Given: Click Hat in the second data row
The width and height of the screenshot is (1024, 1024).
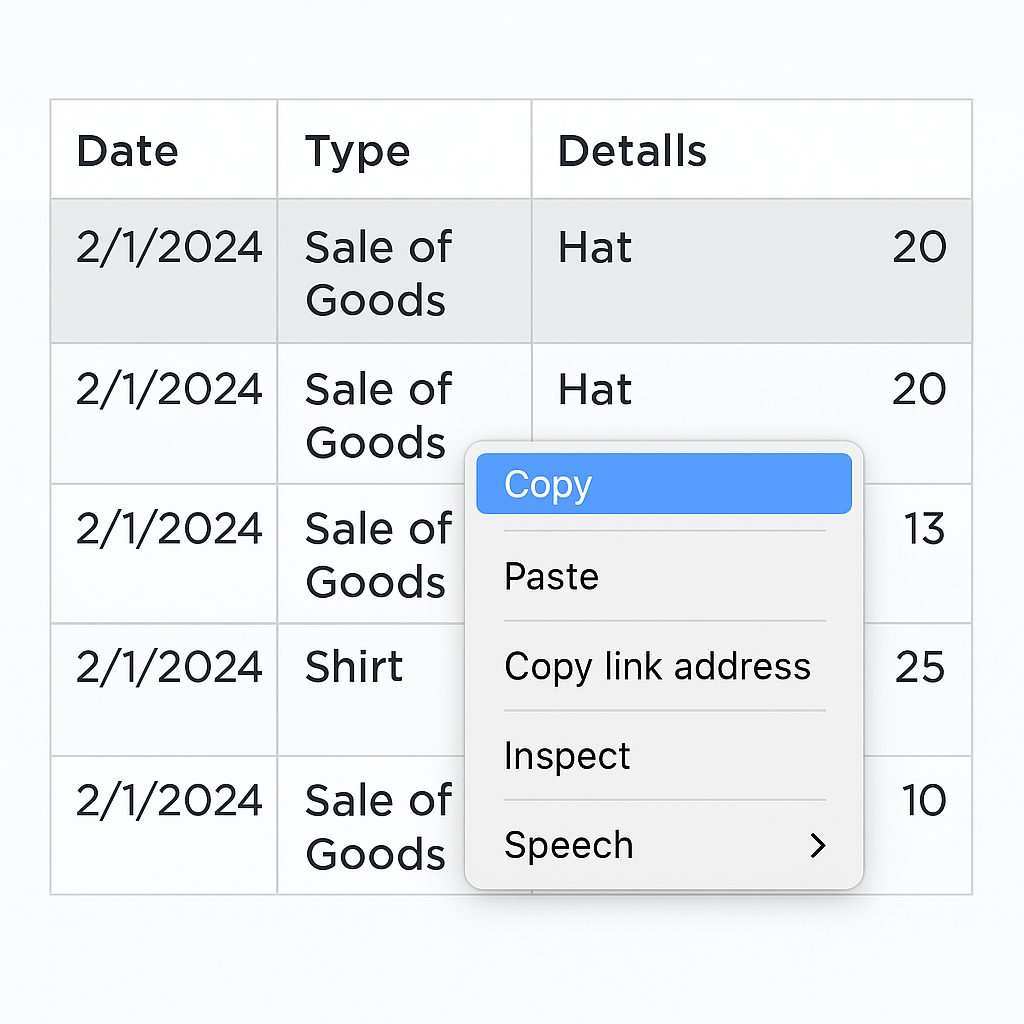Looking at the screenshot, I should click(595, 390).
